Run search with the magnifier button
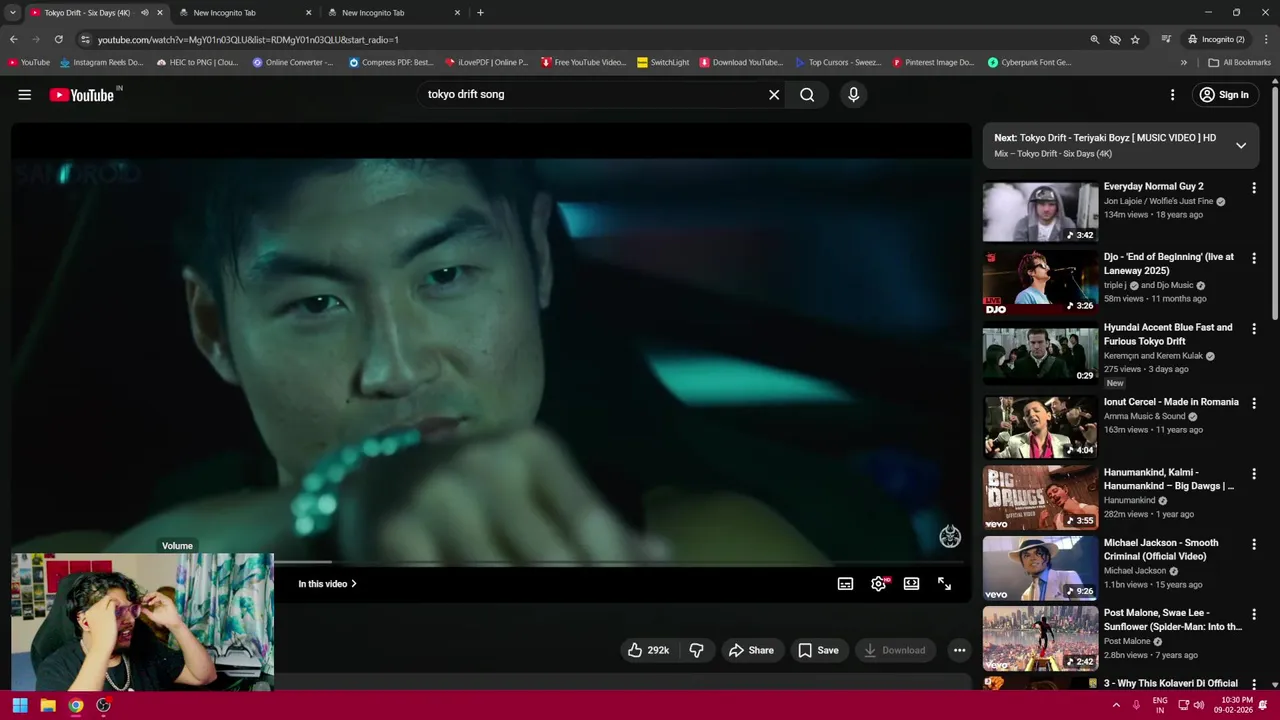 click(x=807, y=95)
